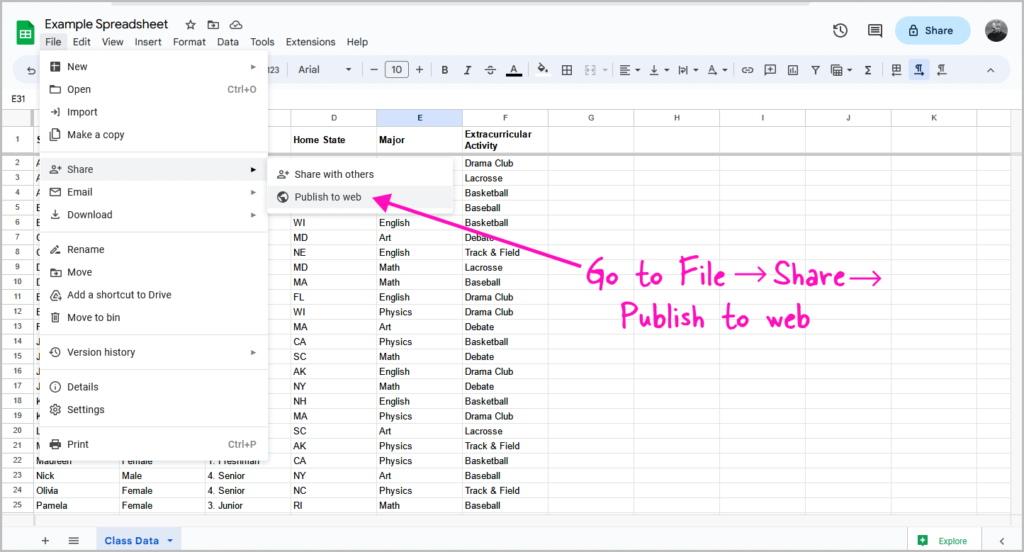Click the font size field
1024x552 pixels.
point(396,70)
